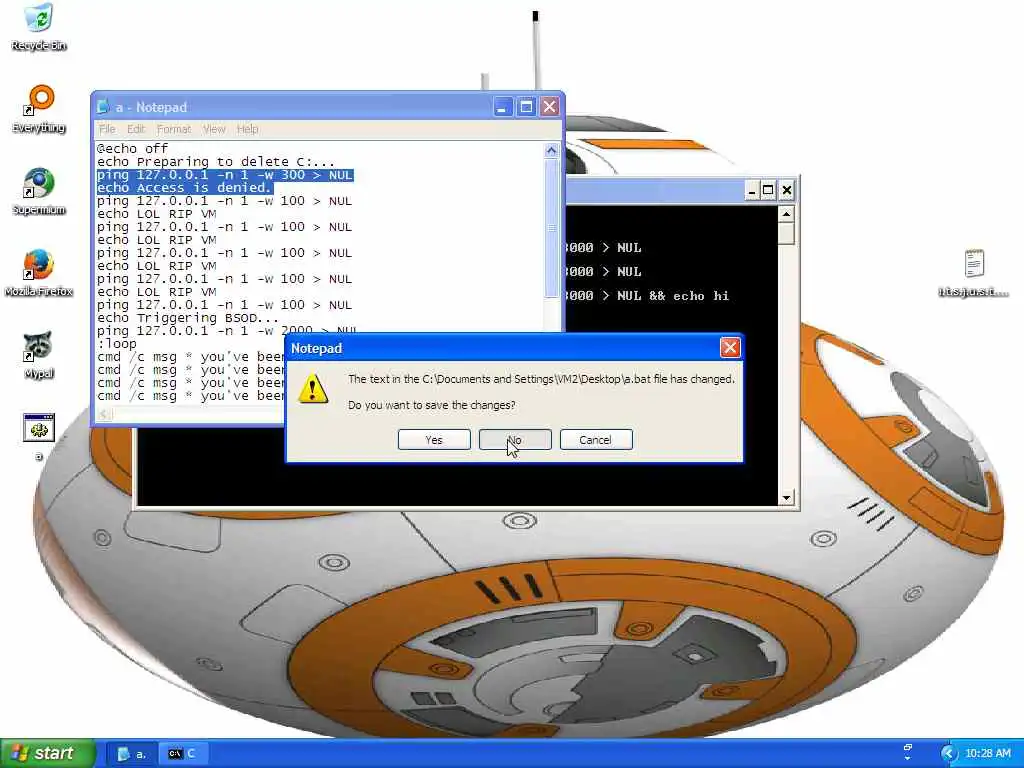Cancel the Notepad save prompt
1024x768 pixels.
click(596, 440)
